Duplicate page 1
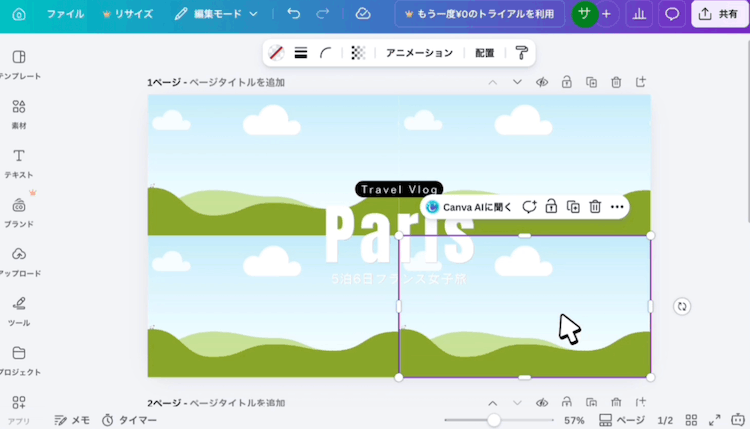 592,82
